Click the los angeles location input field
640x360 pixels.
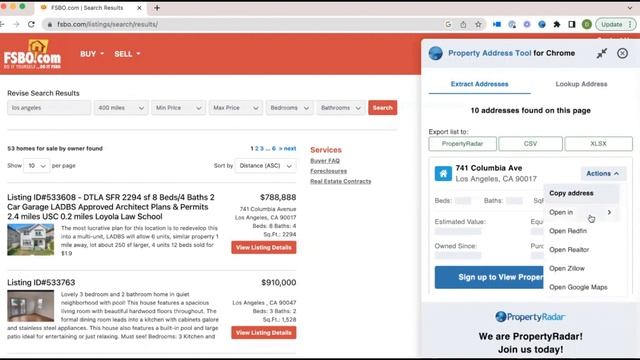(49, 108)
